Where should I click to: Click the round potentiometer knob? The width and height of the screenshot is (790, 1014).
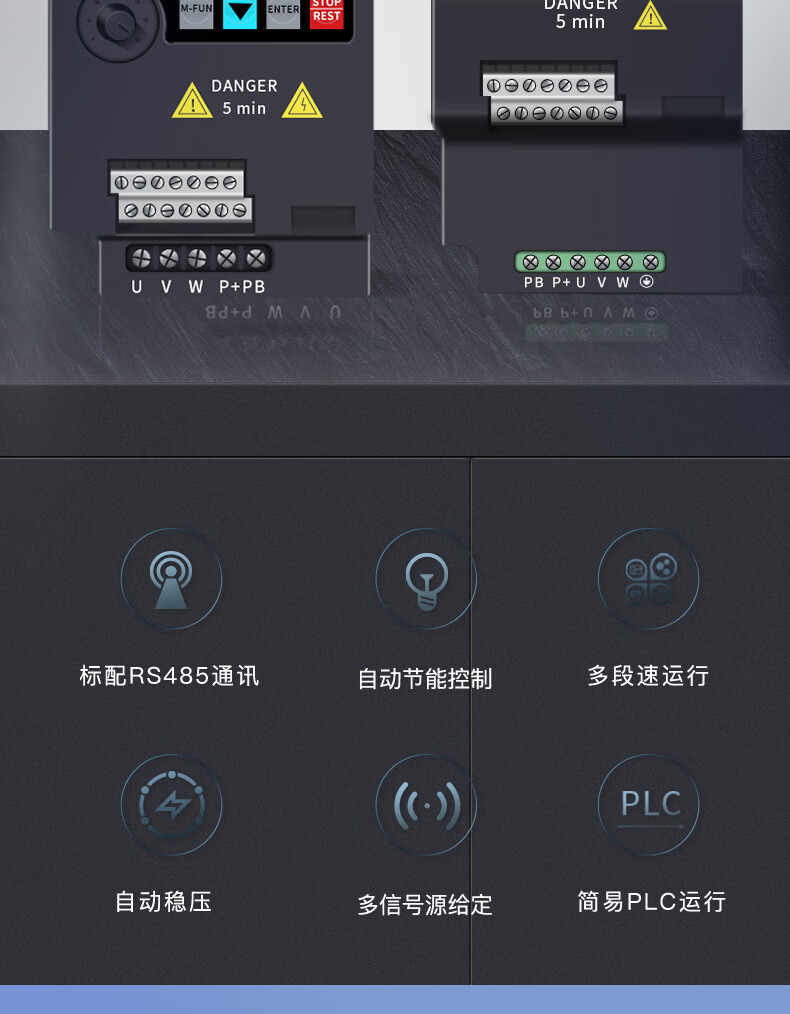tap(118, 24)
